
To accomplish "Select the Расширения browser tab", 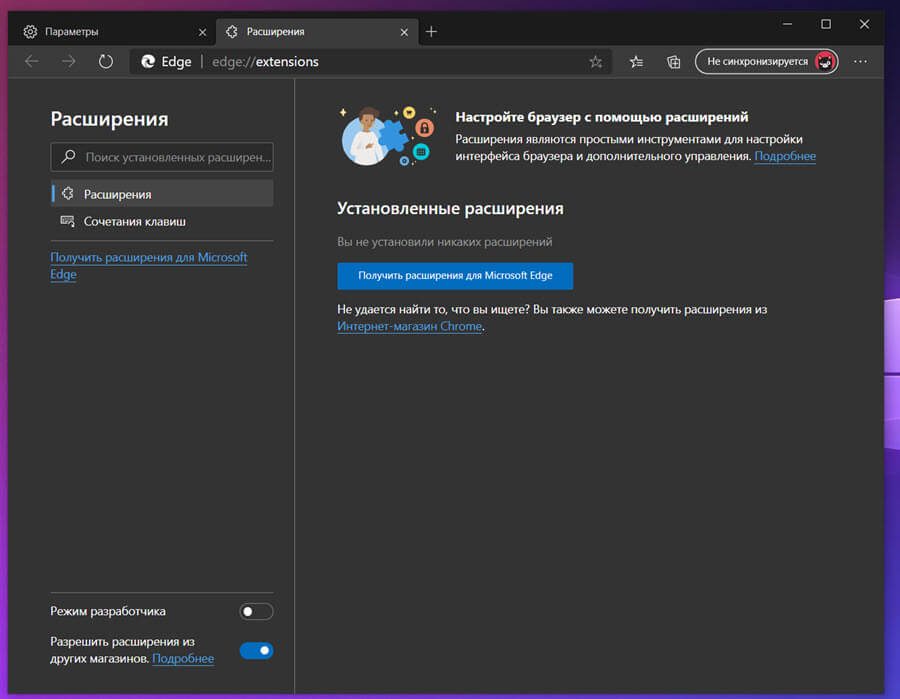I will click(x=317, y=32).
